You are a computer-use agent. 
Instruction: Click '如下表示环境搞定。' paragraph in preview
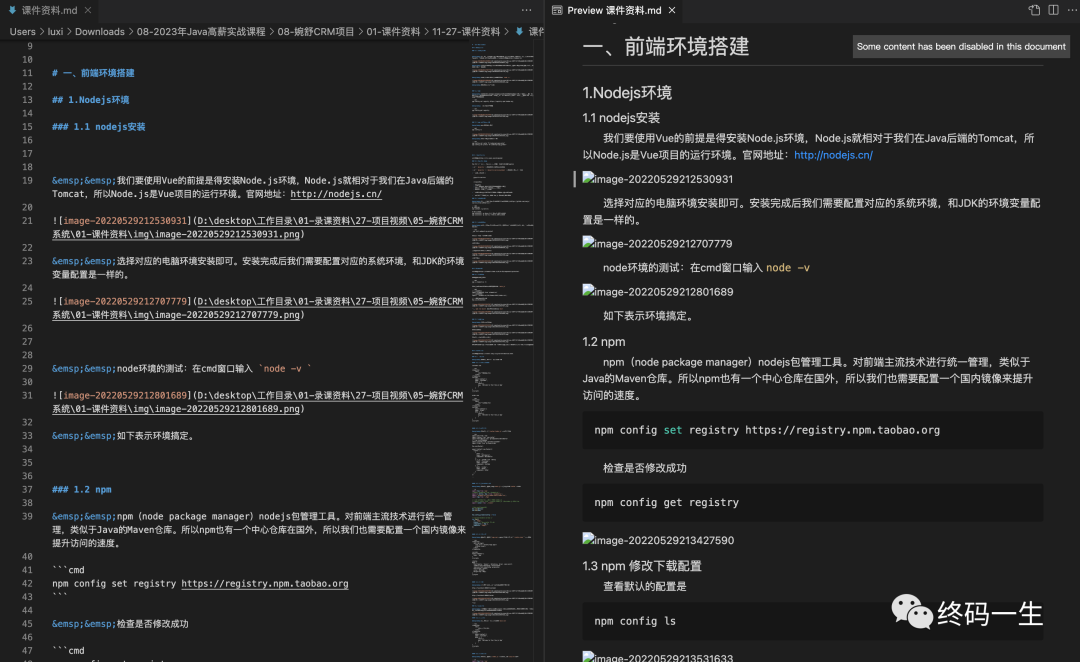(650, 316)
